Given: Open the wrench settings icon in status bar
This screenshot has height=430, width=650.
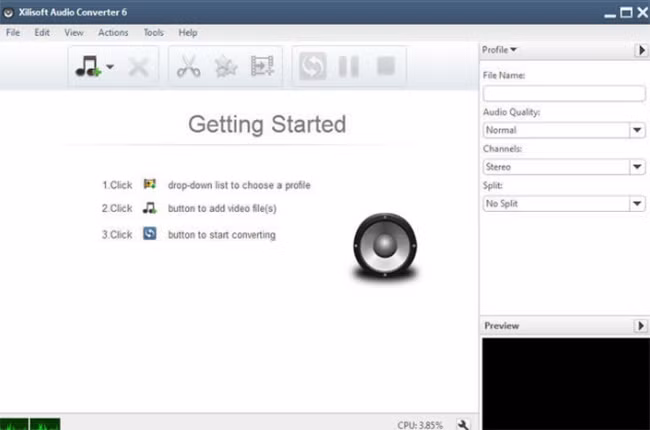Looking at the screenshot, I should pyautogui.click(x=463, y=423).
